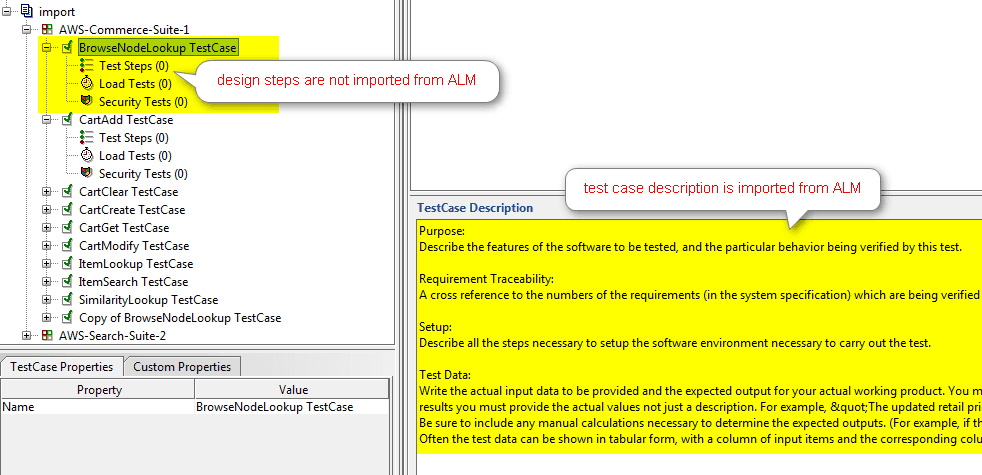Image resolution: width=982 pixels, height=475 pixels.
Task: Click the checkmark icon of CartClear TestCase
Action: pos(67,192)
